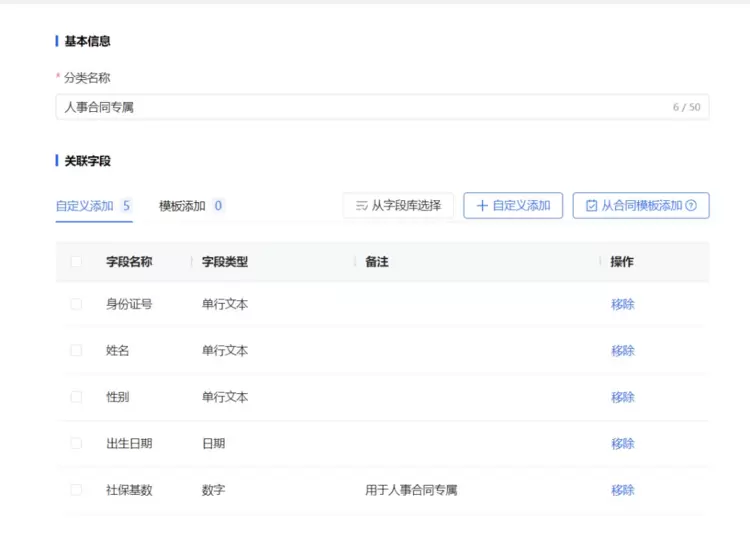Remove the 社保基数 field
This screenshot has height=551, width=750.
tap(622, 490)
